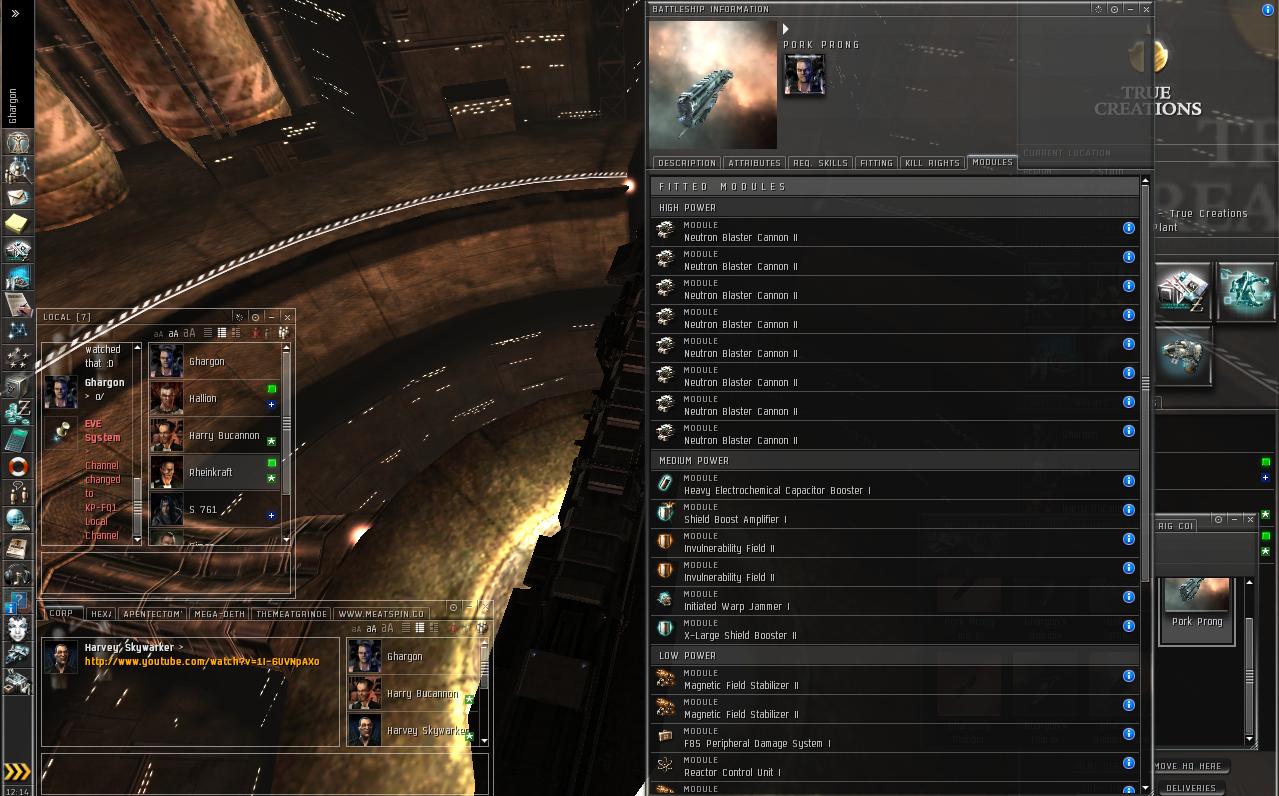The width and height of the screenshot is (1279, 796).
Task: Open the YouTube link in Corp chat
Action: (202, 662)
